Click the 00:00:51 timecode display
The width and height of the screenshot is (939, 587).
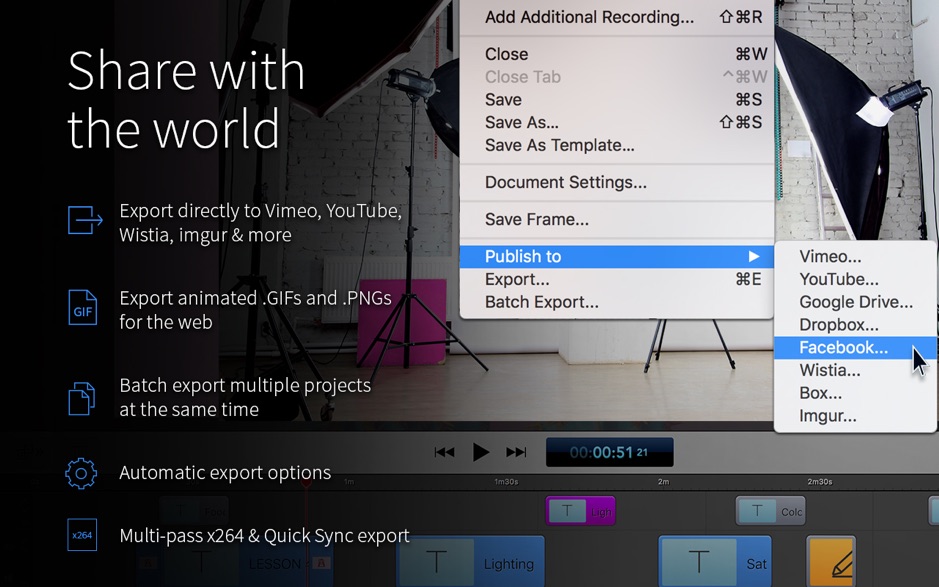(x=609, y=451)
